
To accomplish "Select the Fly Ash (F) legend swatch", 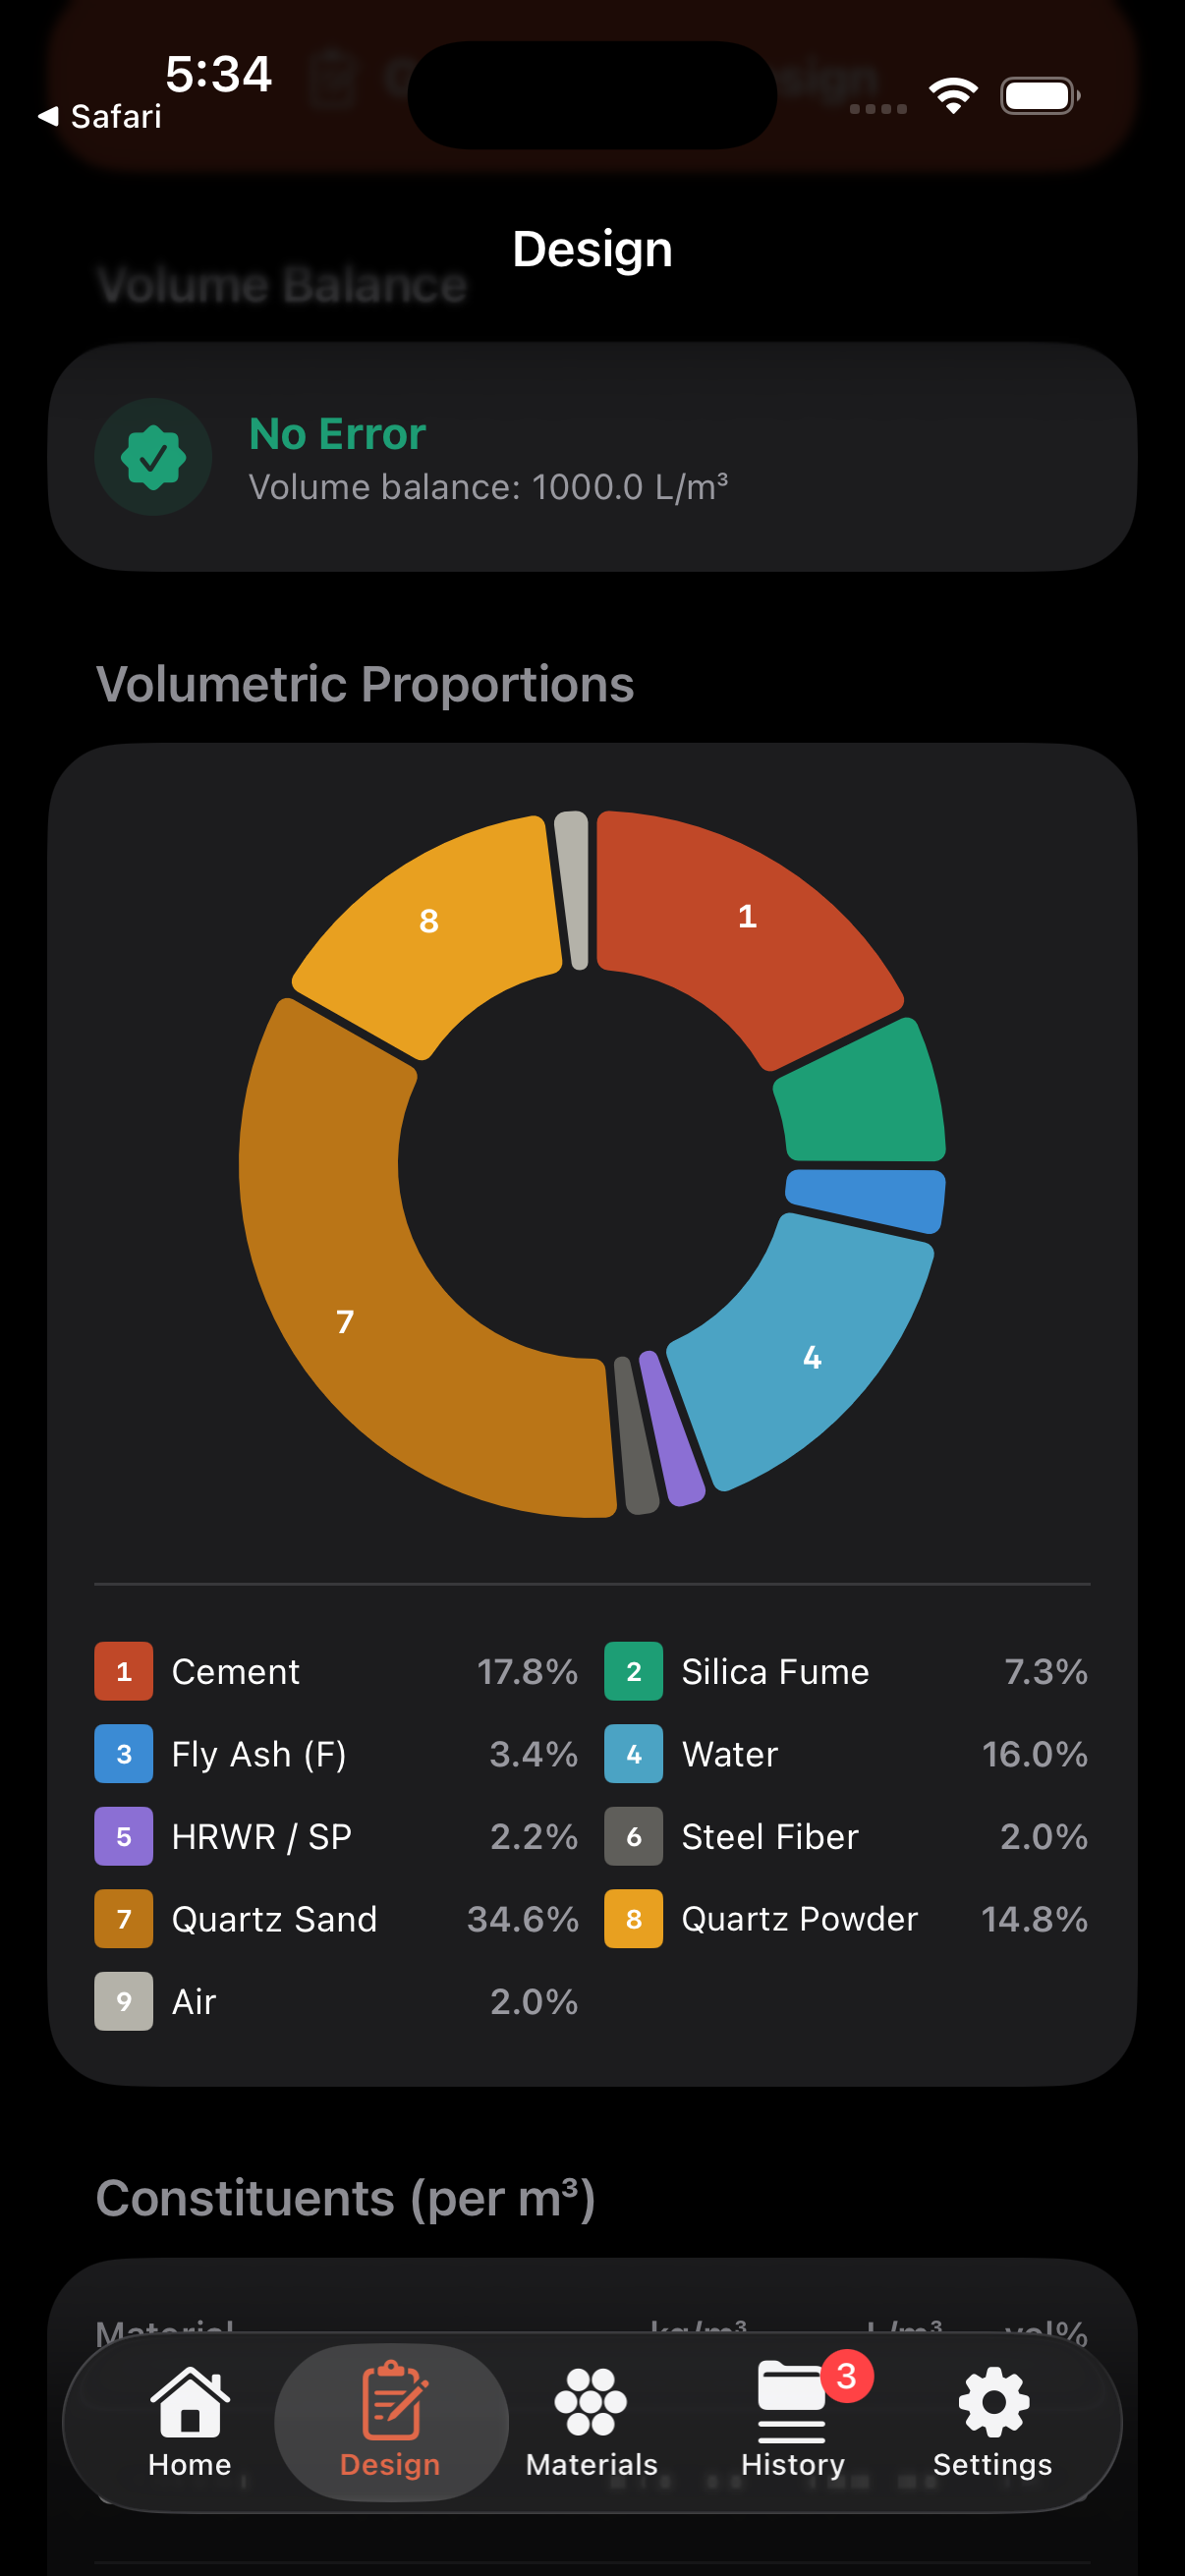I will [124, 1754].
